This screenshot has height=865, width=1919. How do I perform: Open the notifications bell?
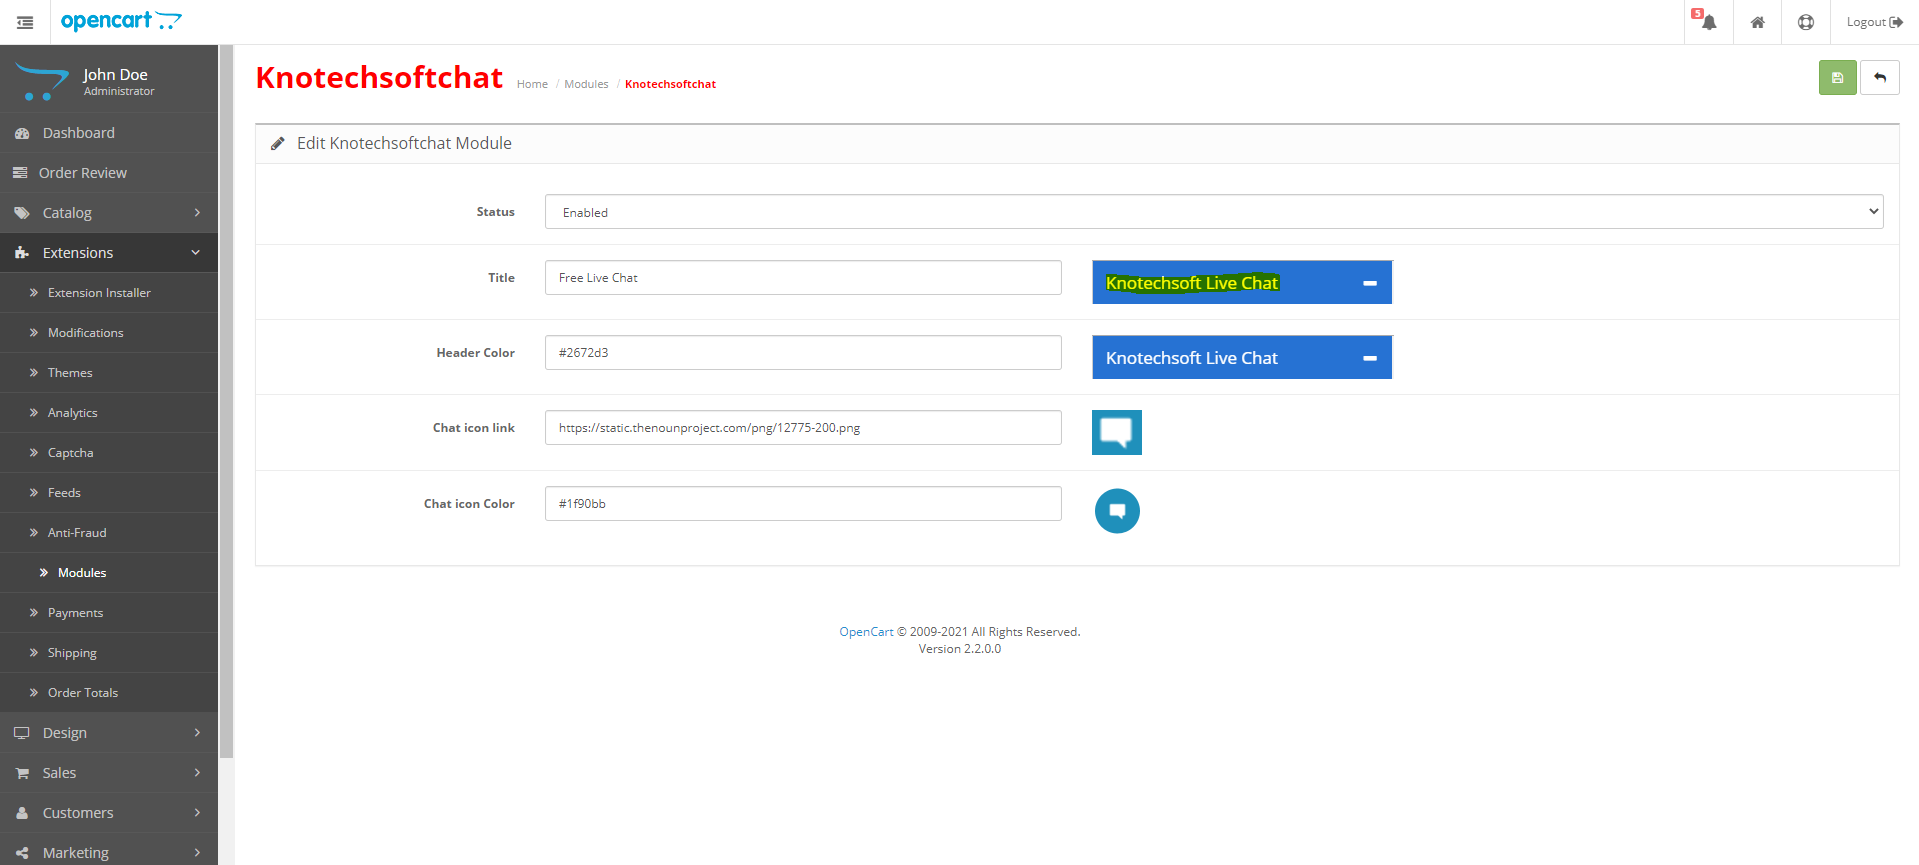(1708, 22)
